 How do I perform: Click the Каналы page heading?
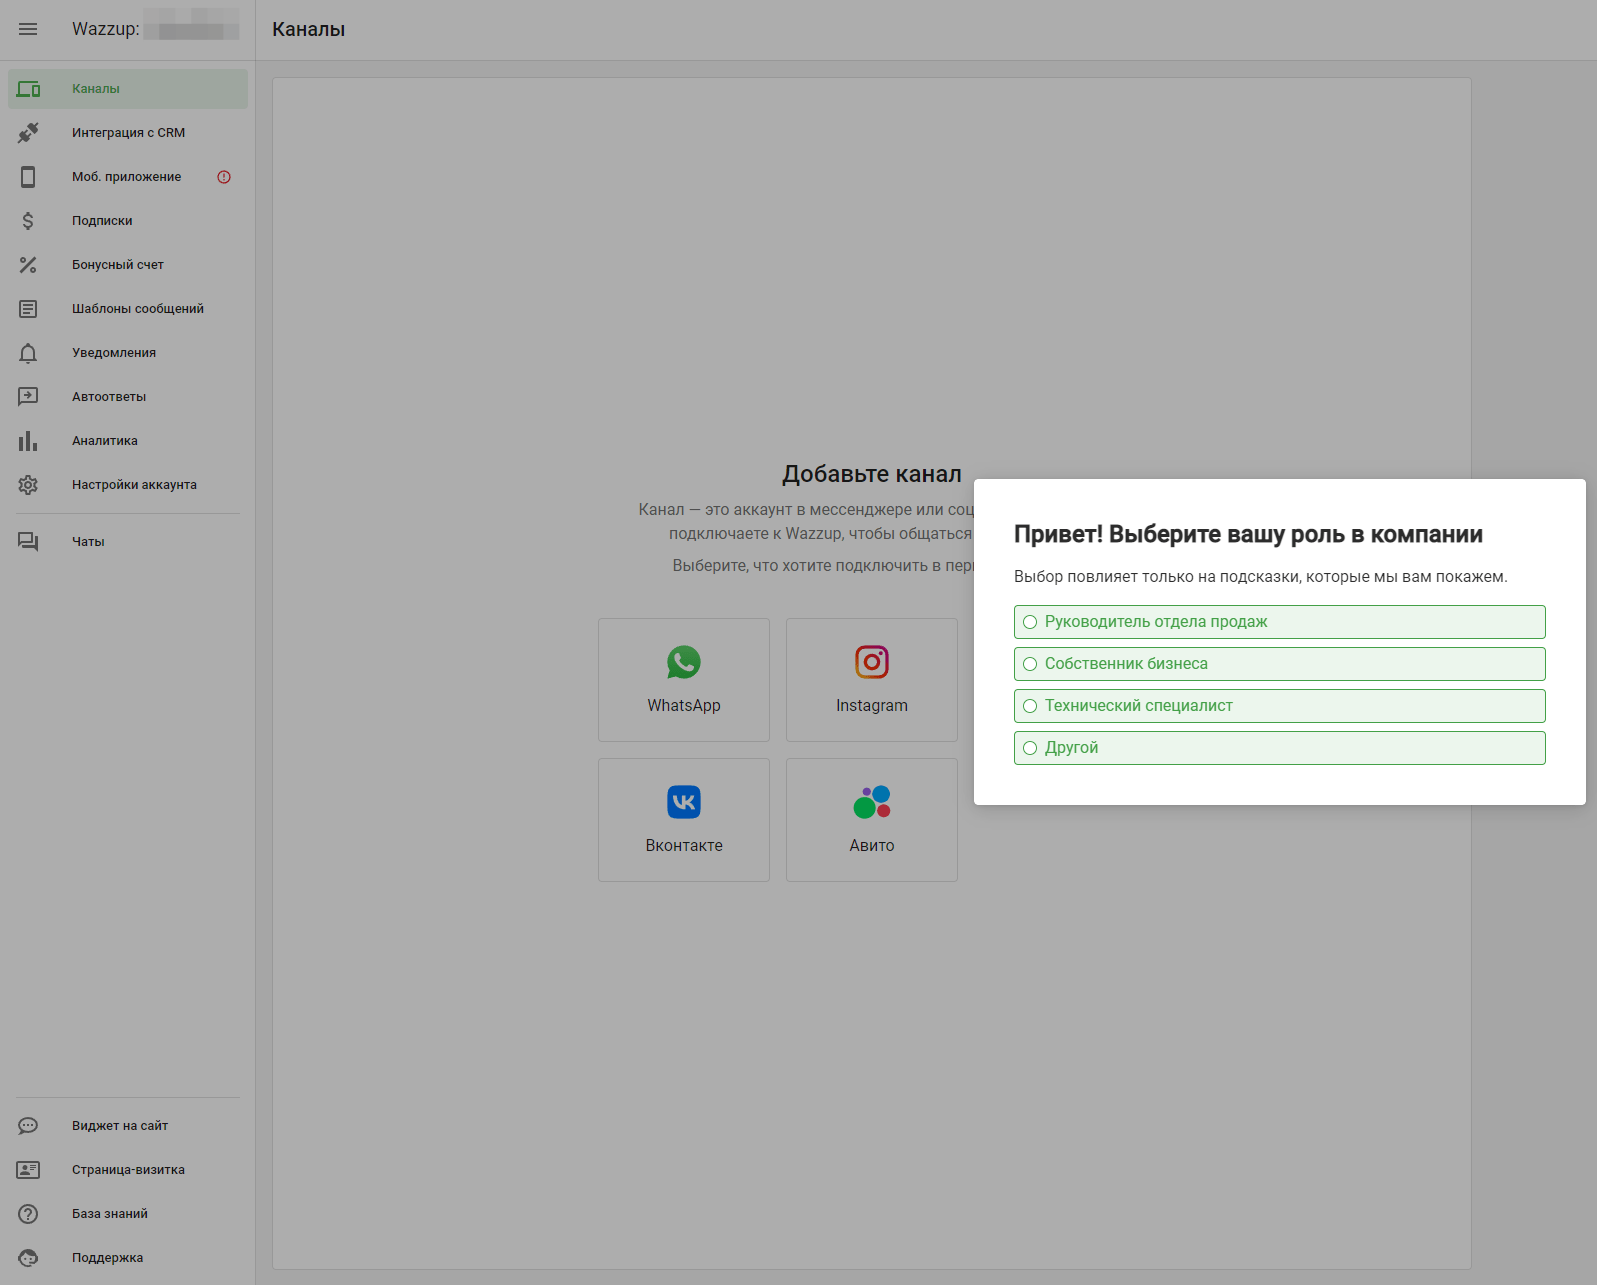(x=309, y=29)
